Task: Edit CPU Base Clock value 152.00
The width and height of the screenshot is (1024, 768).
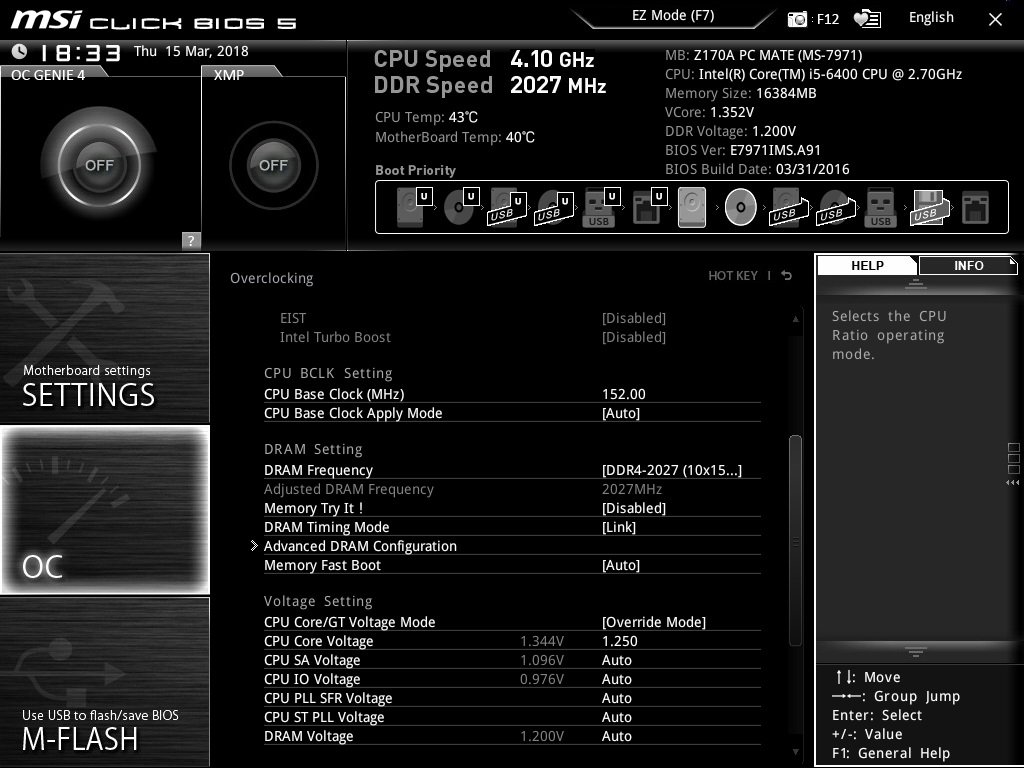Action: coord(624,394)
